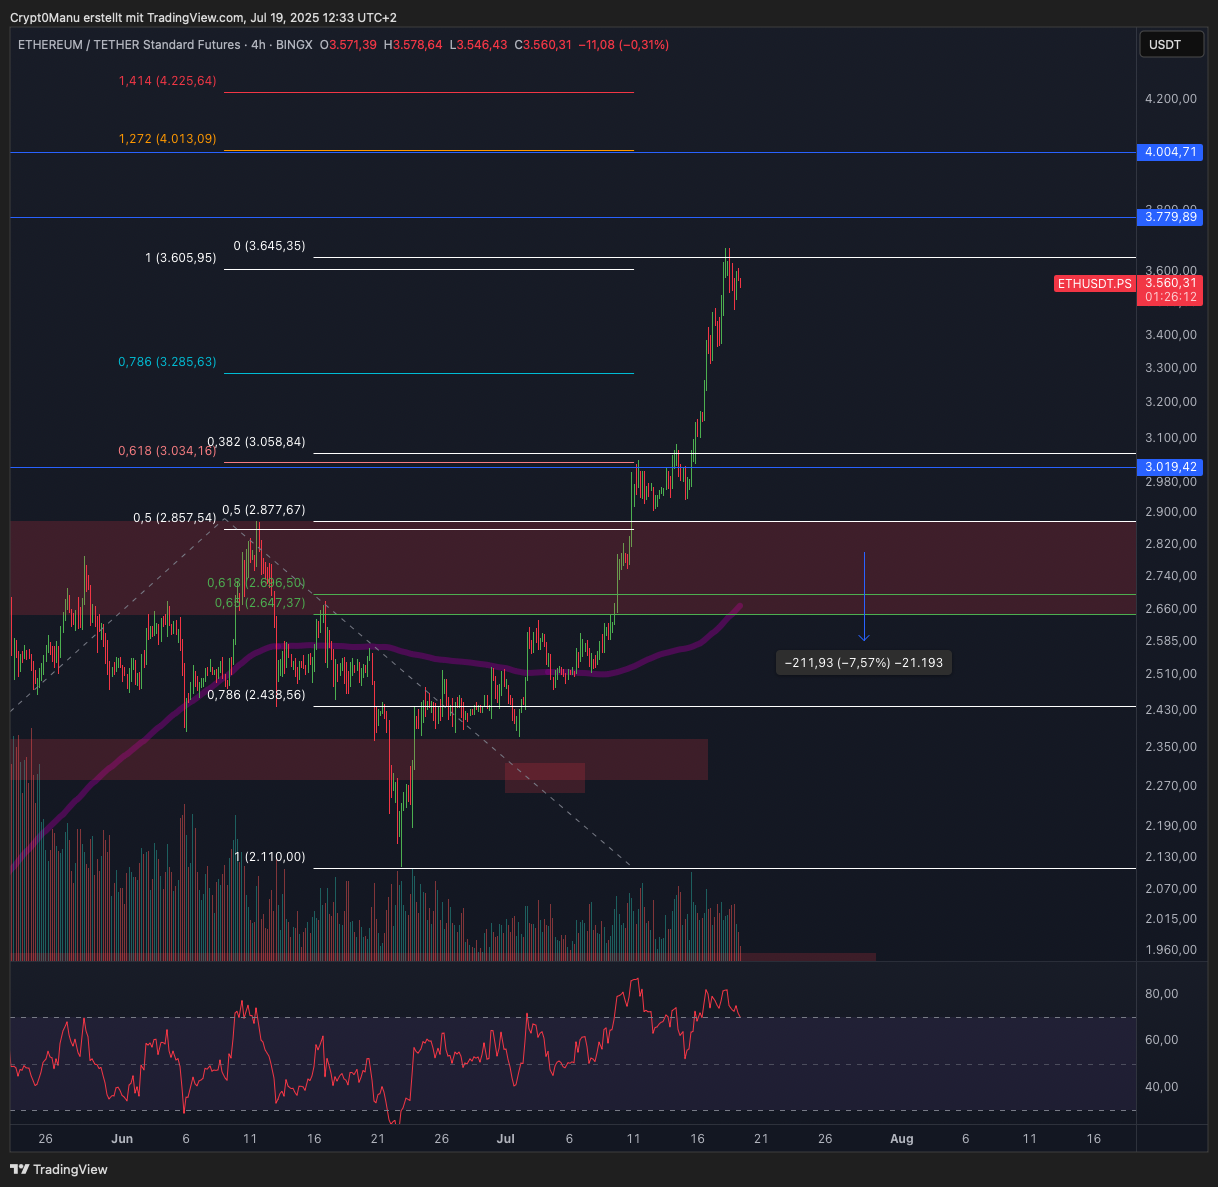The height and width of the screenshot is (1187, 1218).
Task: Click 2.015,00 on the price axis
Action: (x=1170, y=918)
